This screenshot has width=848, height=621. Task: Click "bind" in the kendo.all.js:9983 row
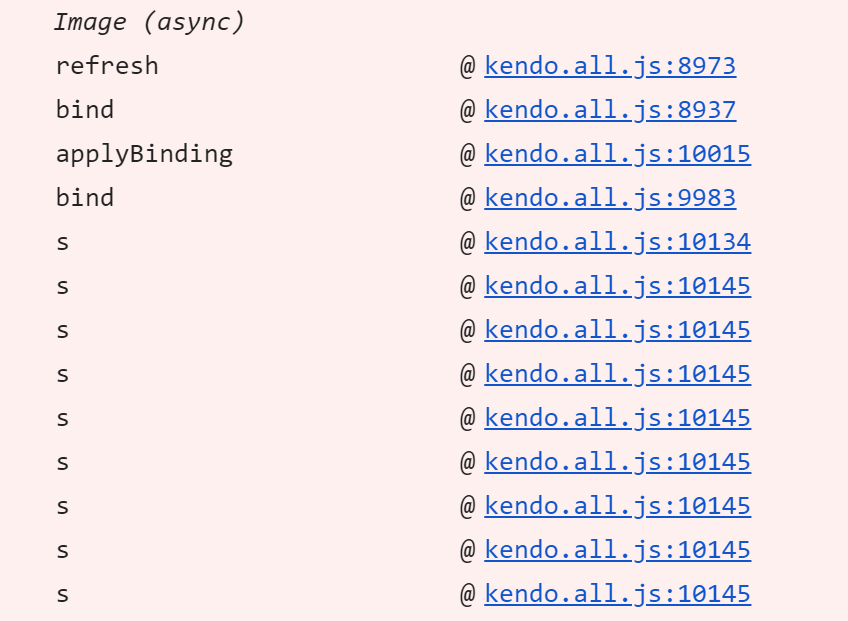(85, 199)
